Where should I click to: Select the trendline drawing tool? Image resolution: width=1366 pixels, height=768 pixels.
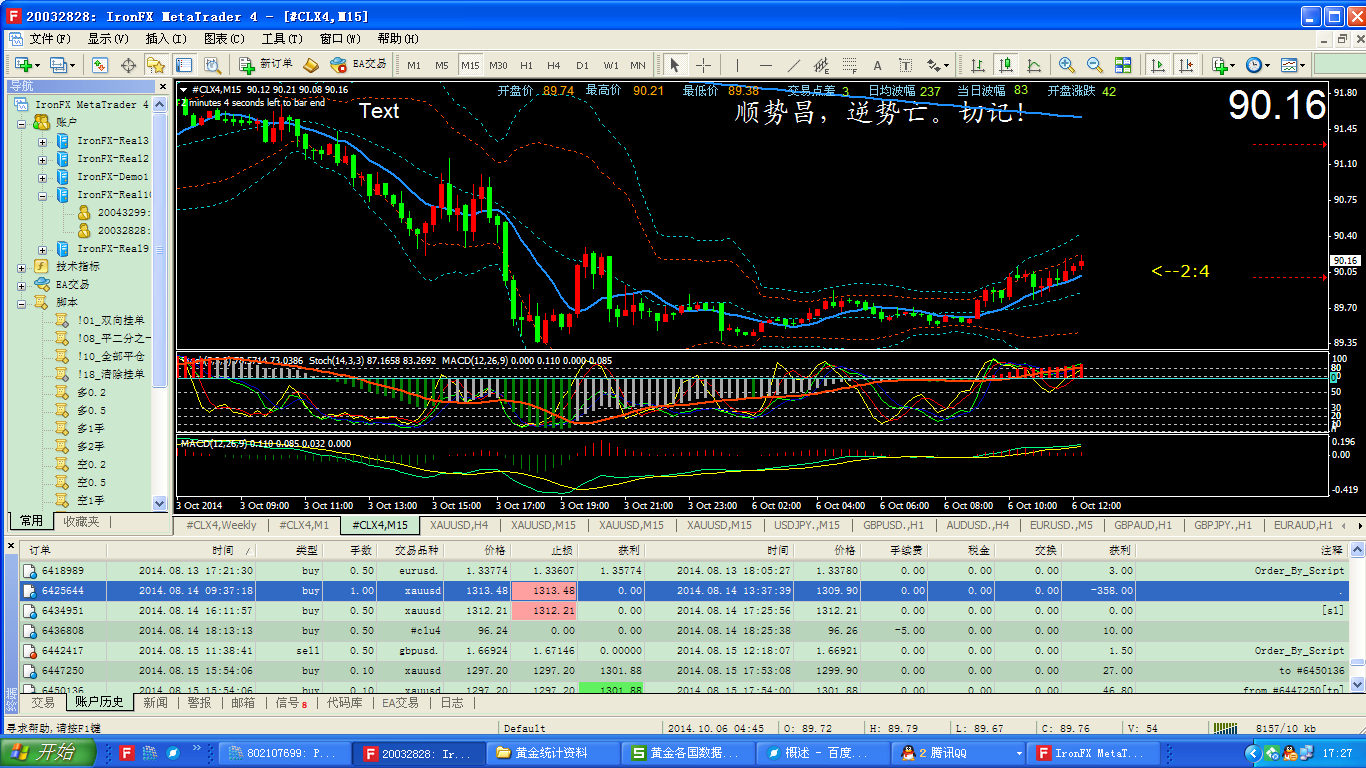(x=794, y=65)
